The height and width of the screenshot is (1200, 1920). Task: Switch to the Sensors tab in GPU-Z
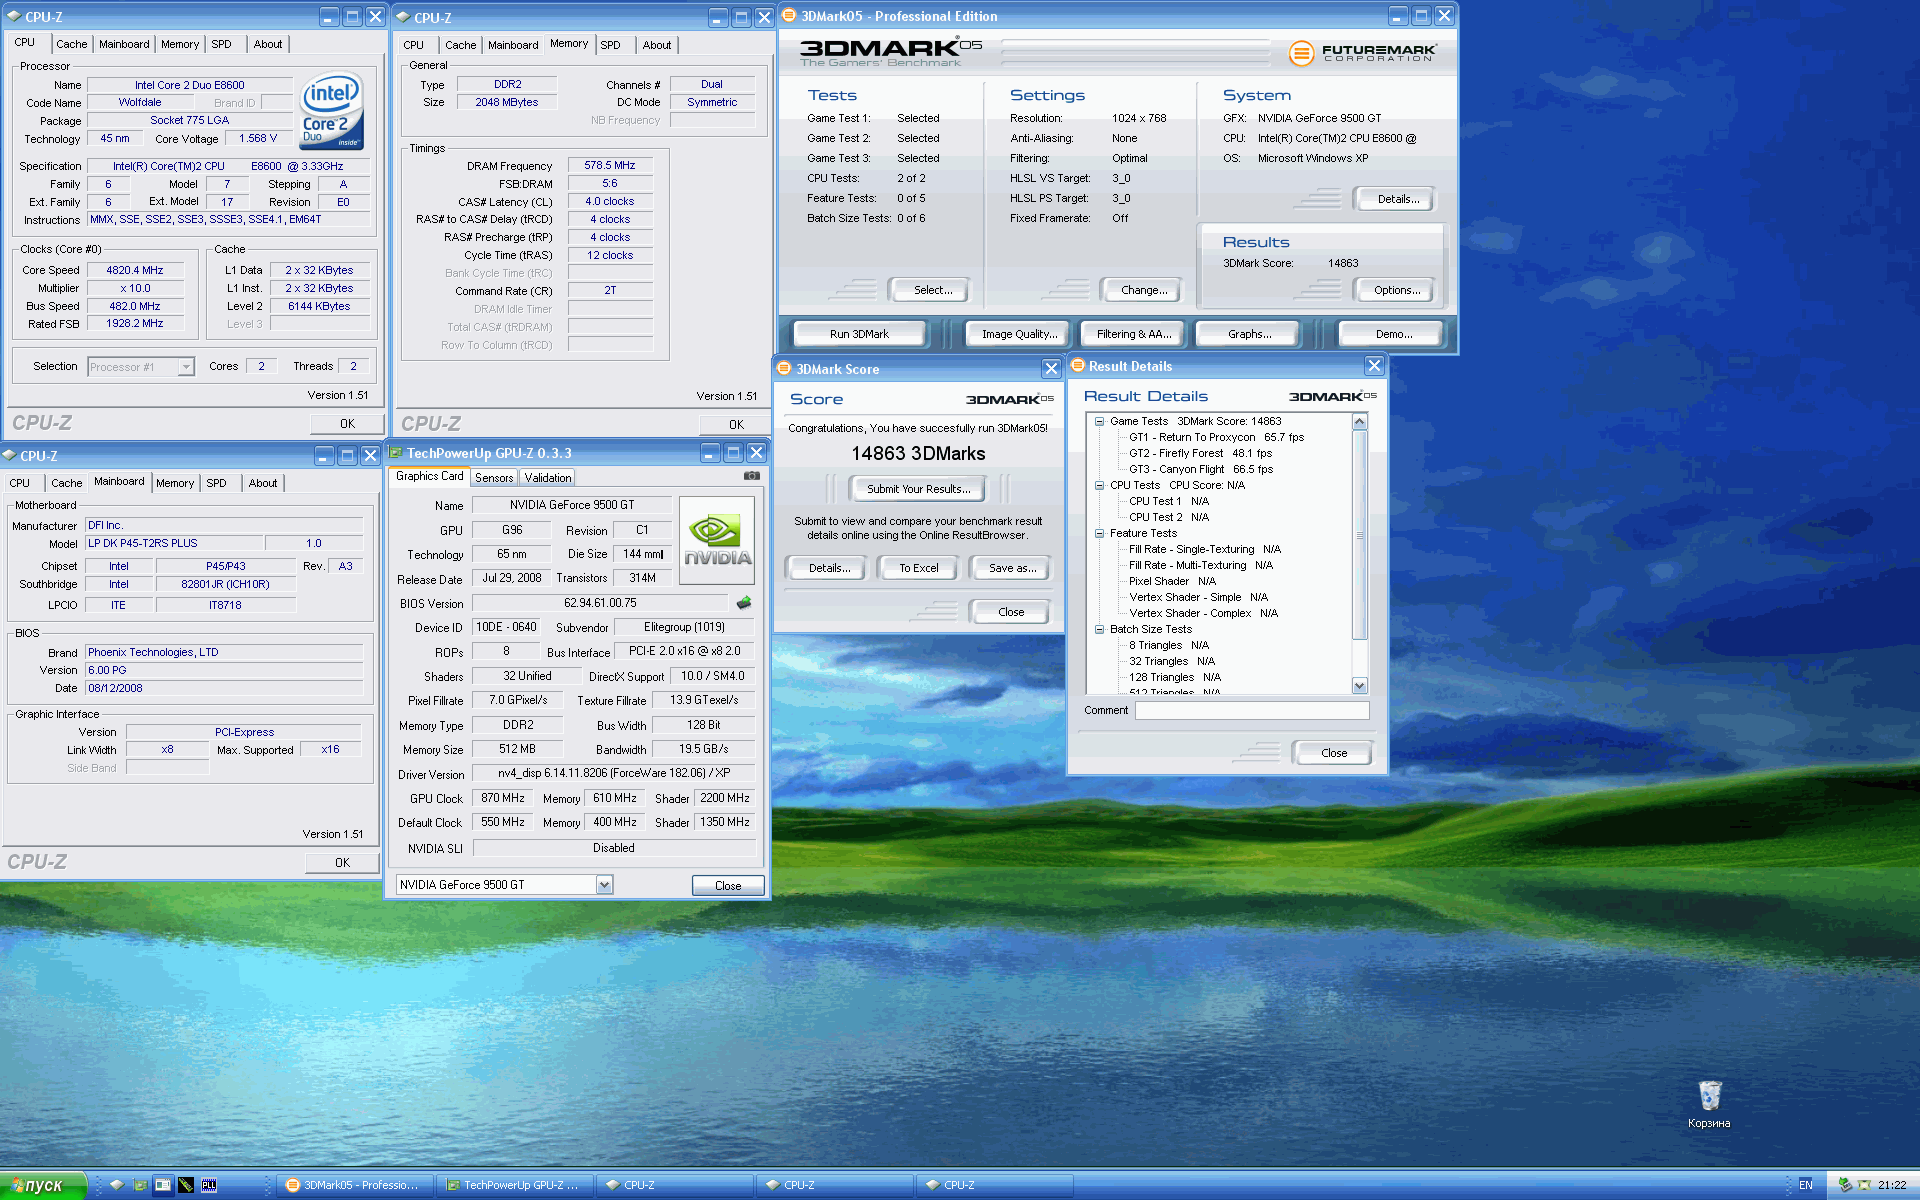tap(494, 478)
